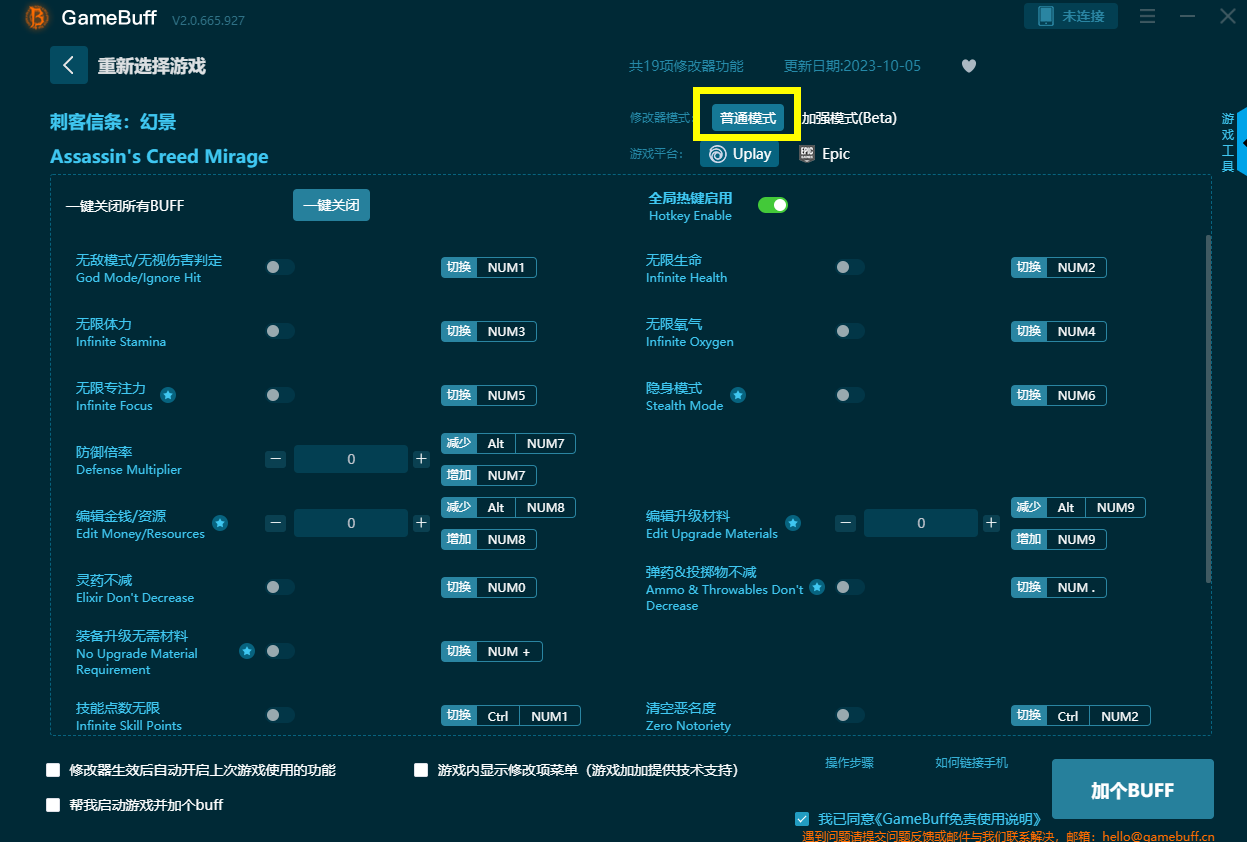Viewport: 1247px width, 842px height.
Task: Turn on Infinite Stamina
Action: 280,331
